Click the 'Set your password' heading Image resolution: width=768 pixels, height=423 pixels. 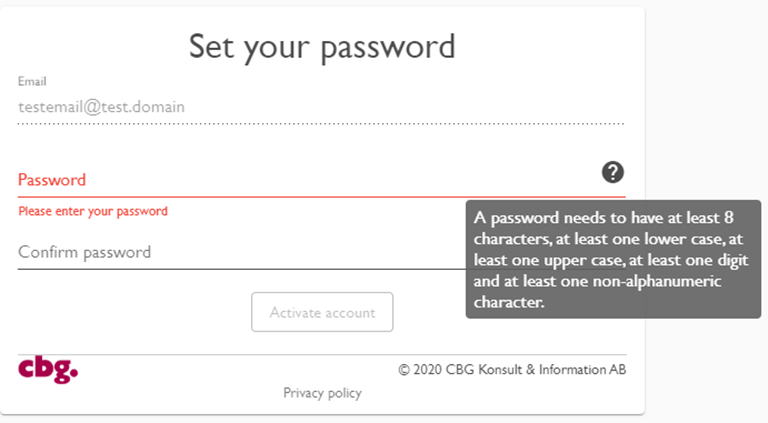(x=322, y=47)
